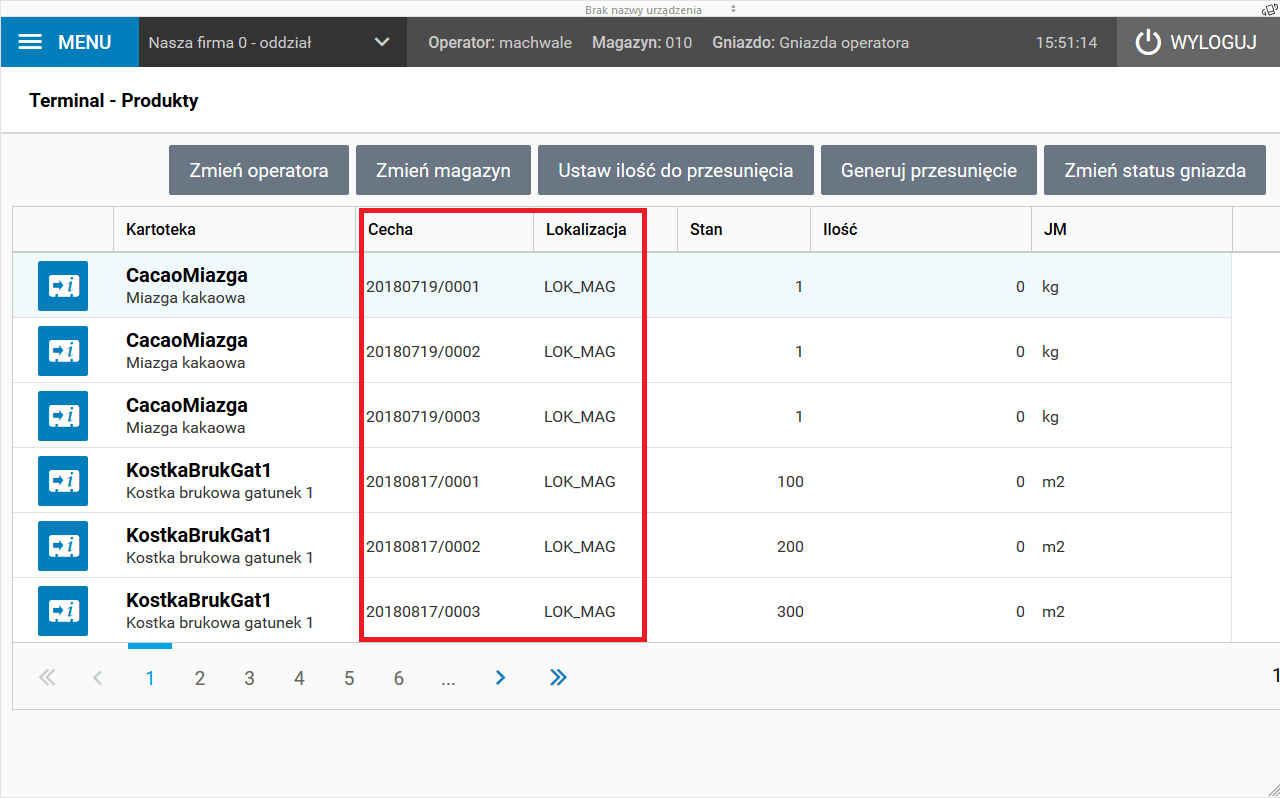The height and width of the screenshot is (798, 1280).
Task: Open details icon for CacaoMiazga 20180719/0003
Action: pos(63,416)
